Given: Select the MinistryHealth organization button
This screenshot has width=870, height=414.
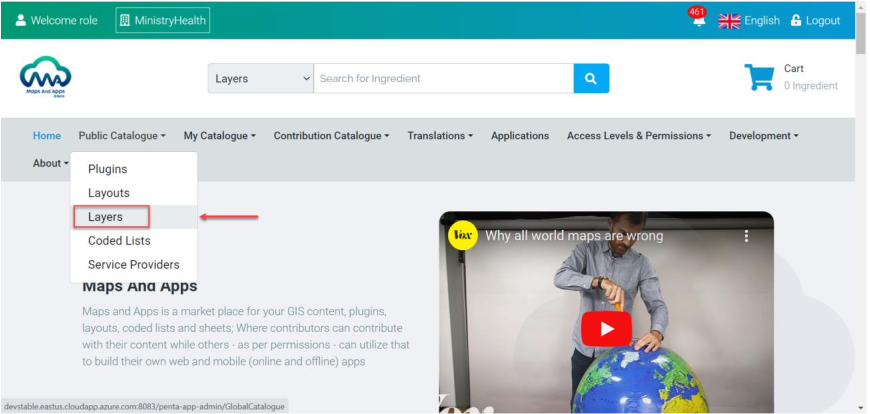Looking at the screenshot, I should pos(163,21).
